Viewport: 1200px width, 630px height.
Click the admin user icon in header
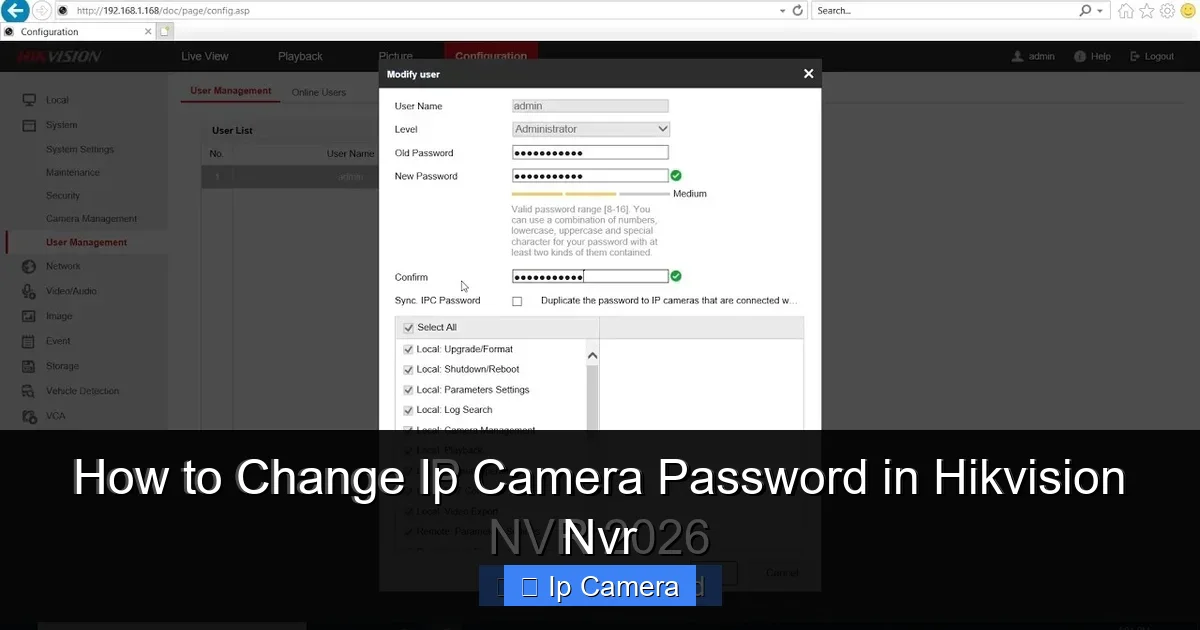point(1018,57)
